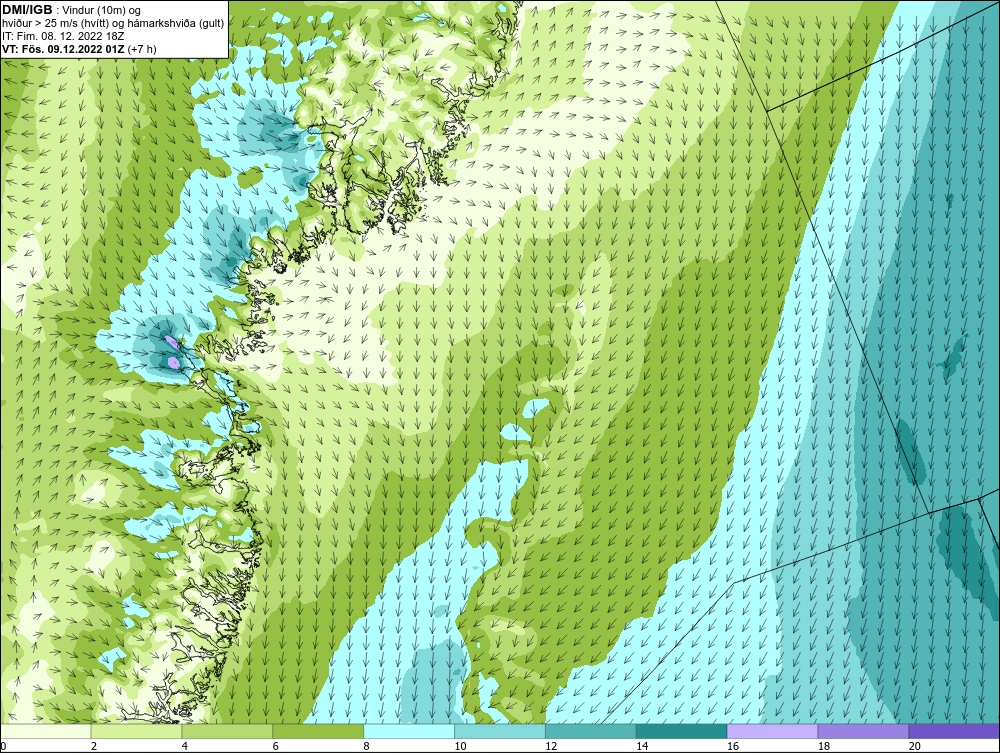The width and height of the screenshot is (1000, 753).
Task: Click the 16–18 m/s lavender legend swatch
Action: 773,731
